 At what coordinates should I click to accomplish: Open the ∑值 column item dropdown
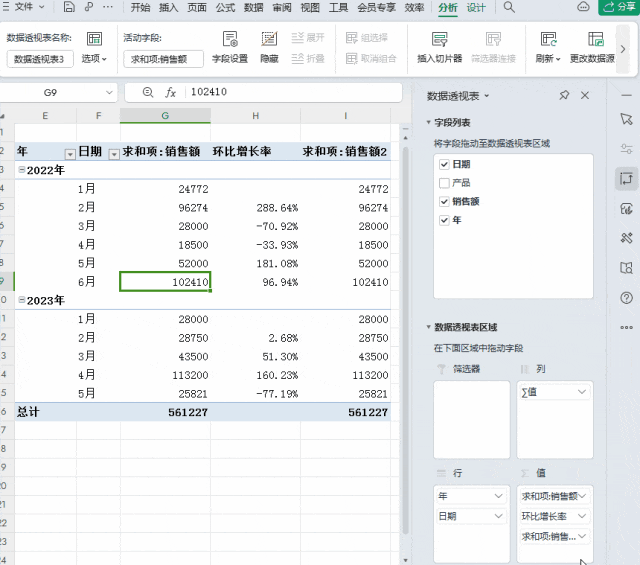[582, 392]
